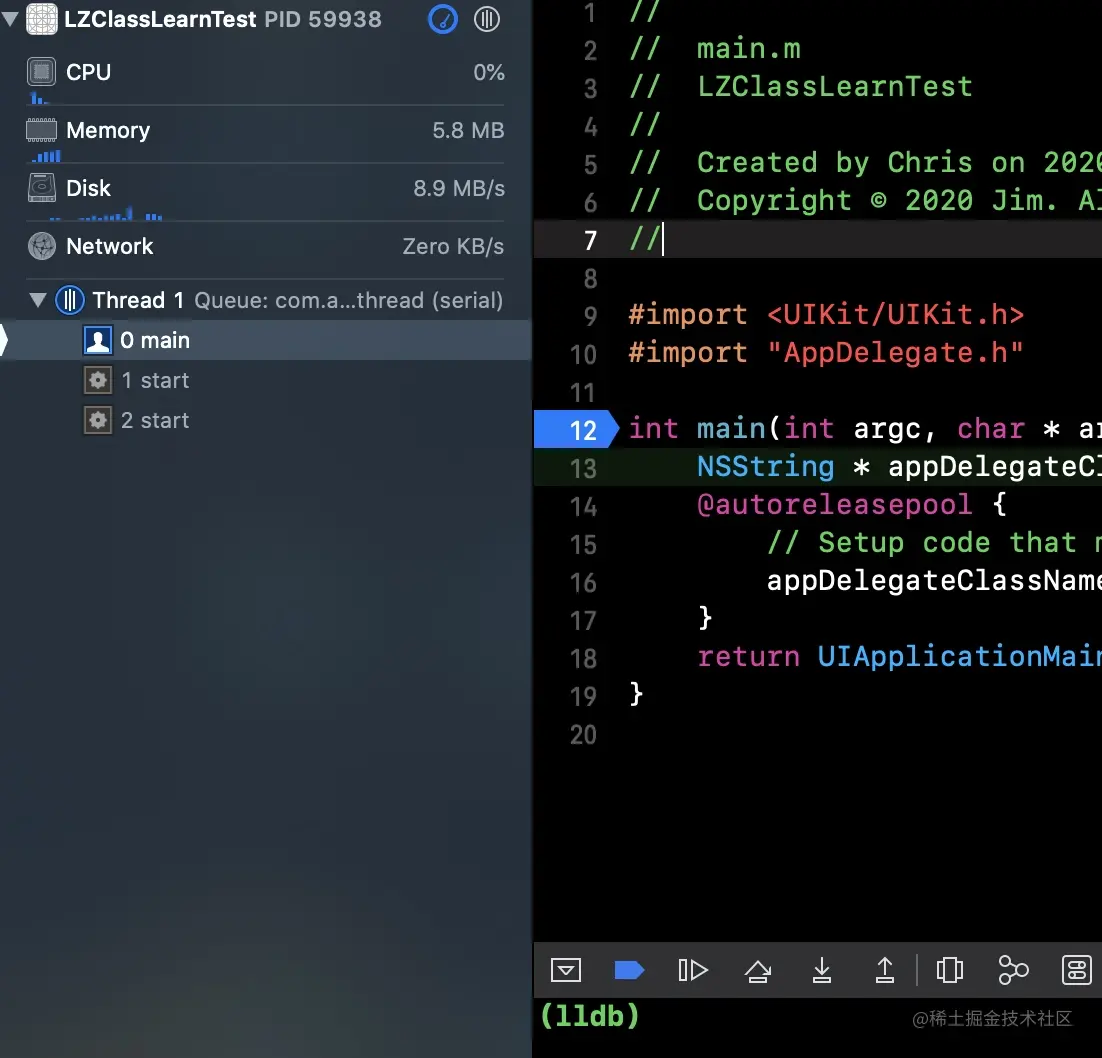Click the NSString type on line 13
The height and width of the screenshot is (1058, 1102).
point(765,467)
